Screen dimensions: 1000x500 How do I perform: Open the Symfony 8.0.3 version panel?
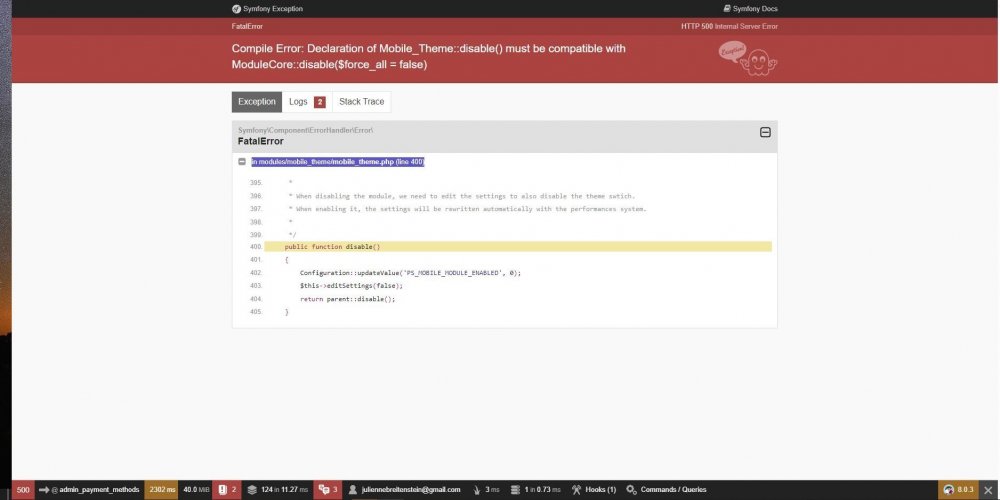pos(958,490)
